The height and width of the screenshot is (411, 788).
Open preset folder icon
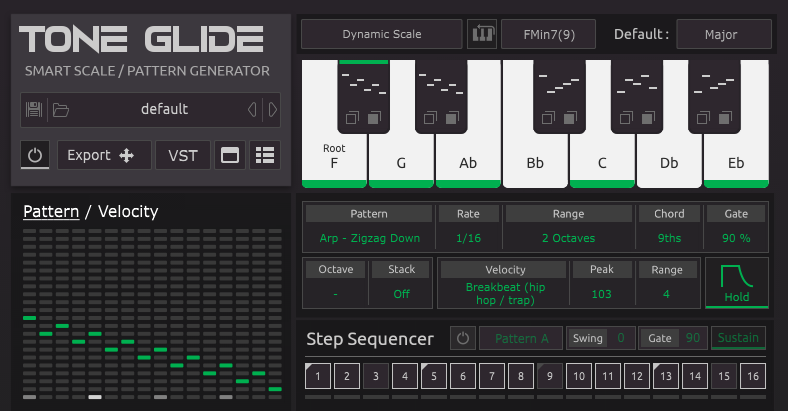click(x=60, y=110)
